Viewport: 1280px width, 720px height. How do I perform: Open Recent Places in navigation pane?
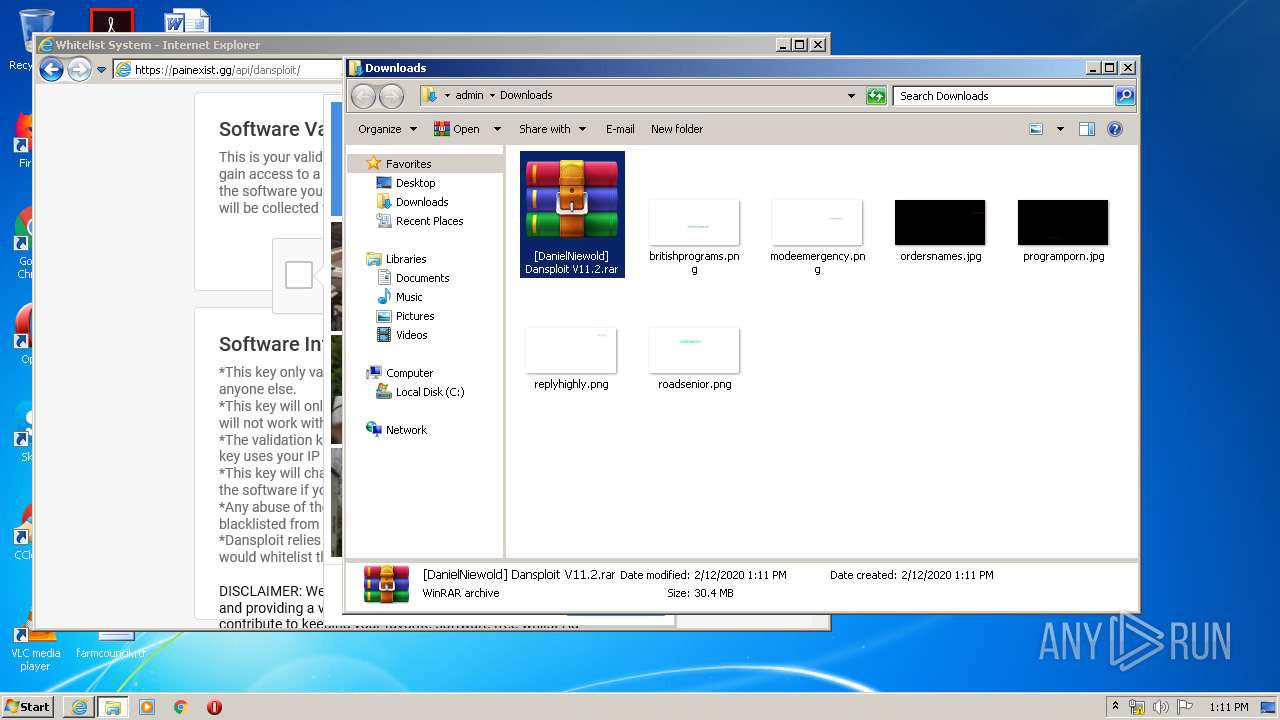[x=429, y=221]
